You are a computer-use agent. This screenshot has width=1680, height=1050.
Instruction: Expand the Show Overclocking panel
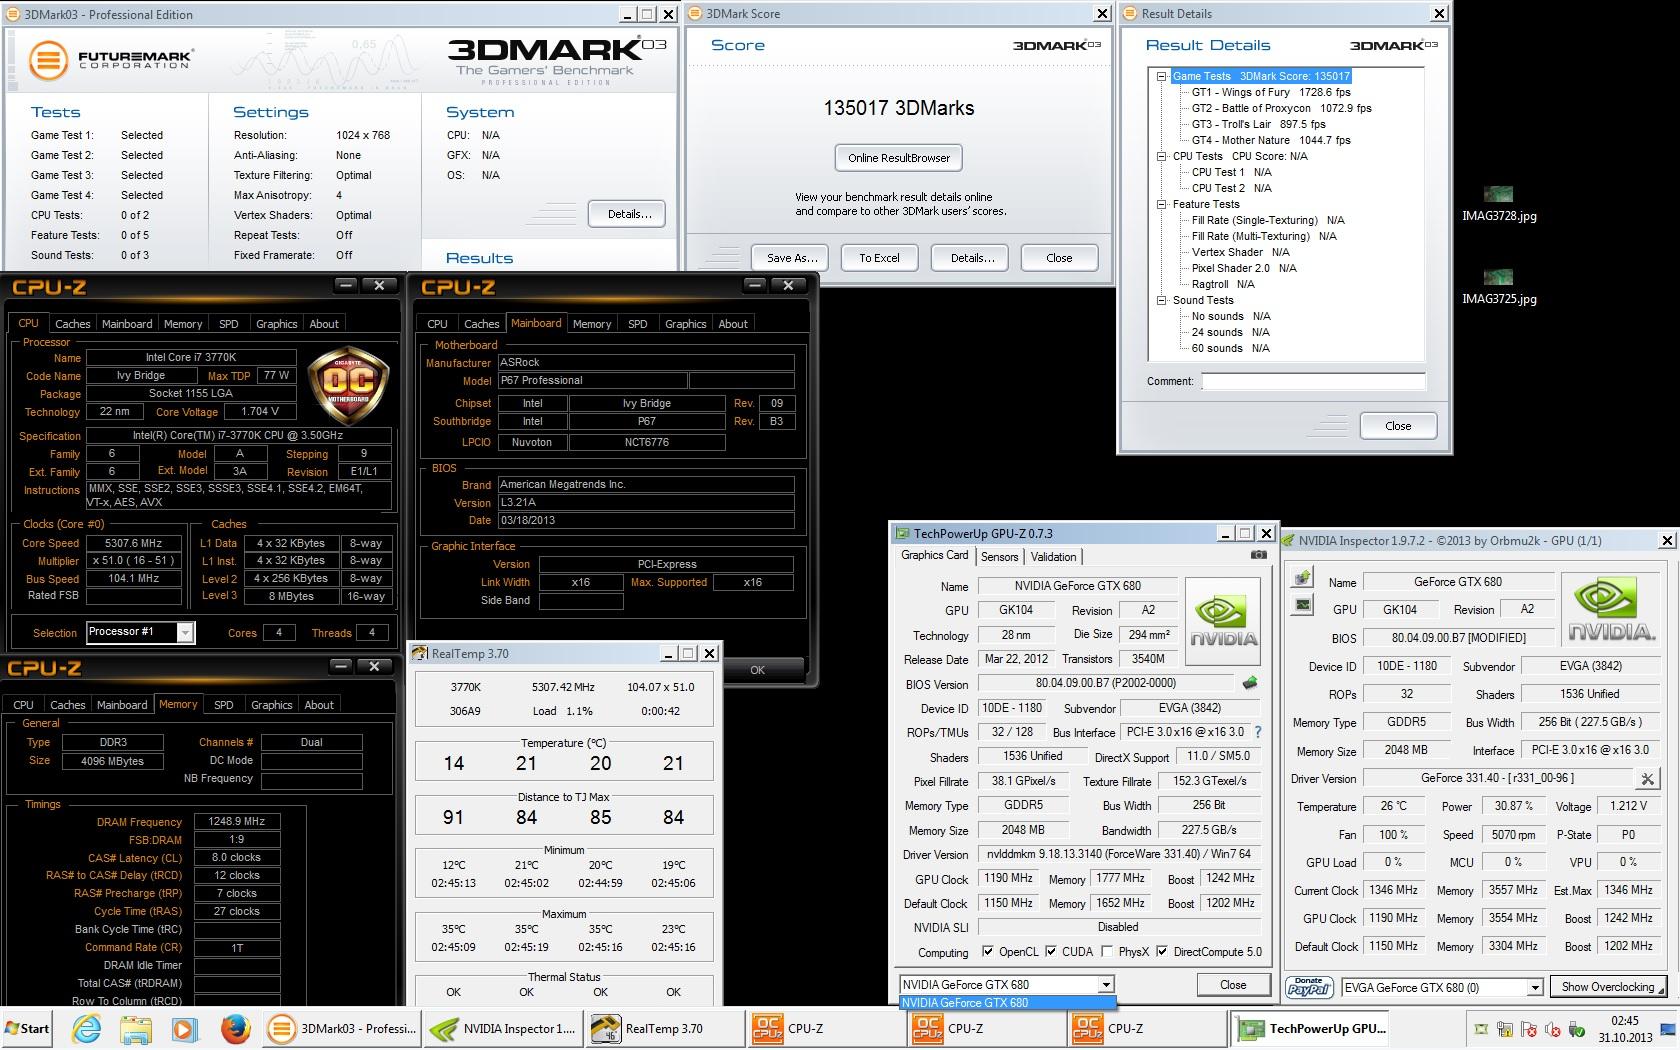pyautogui.click(x=1608, y=987)
